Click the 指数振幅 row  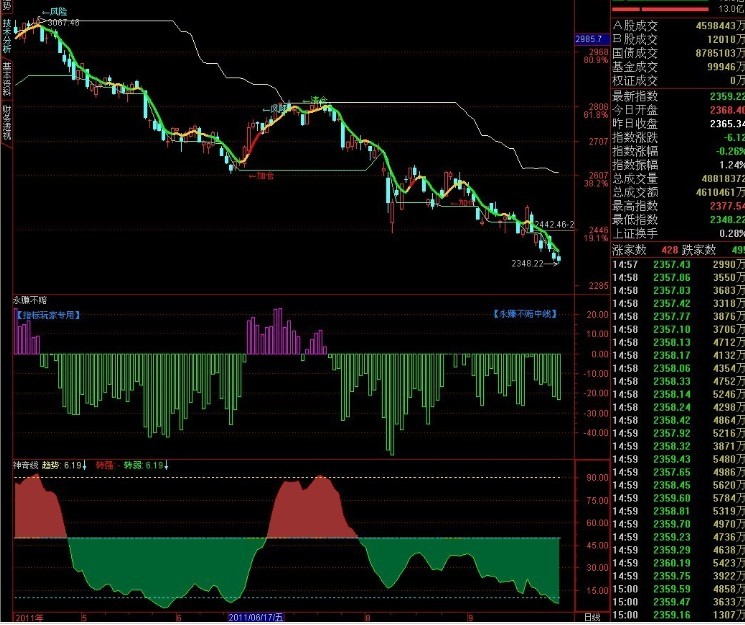(678, 165)
